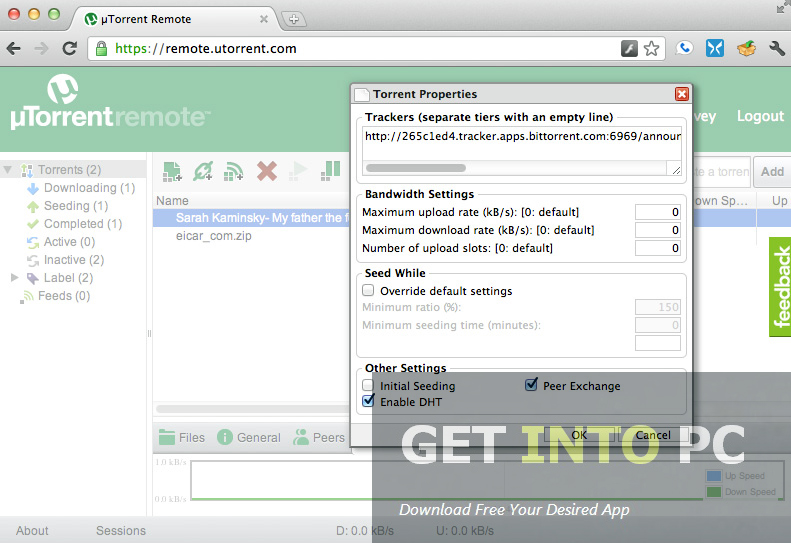Click the Down Speed legend swatch
Image resolution: width=791 pixels, height=543 pixels.
tap(714, 492)
